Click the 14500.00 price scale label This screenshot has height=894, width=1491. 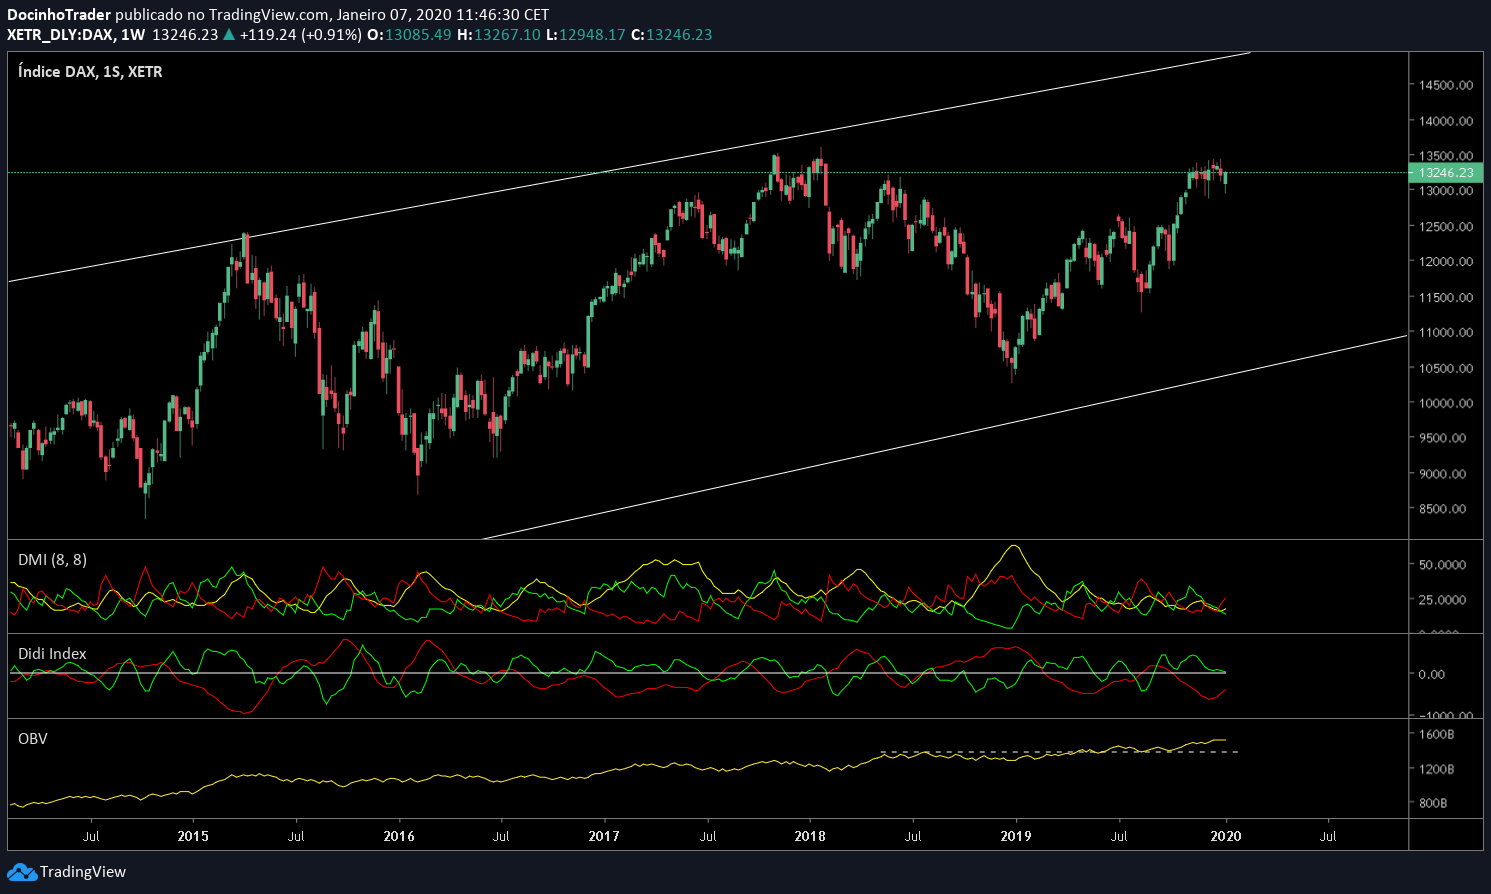coord(1445,85)
